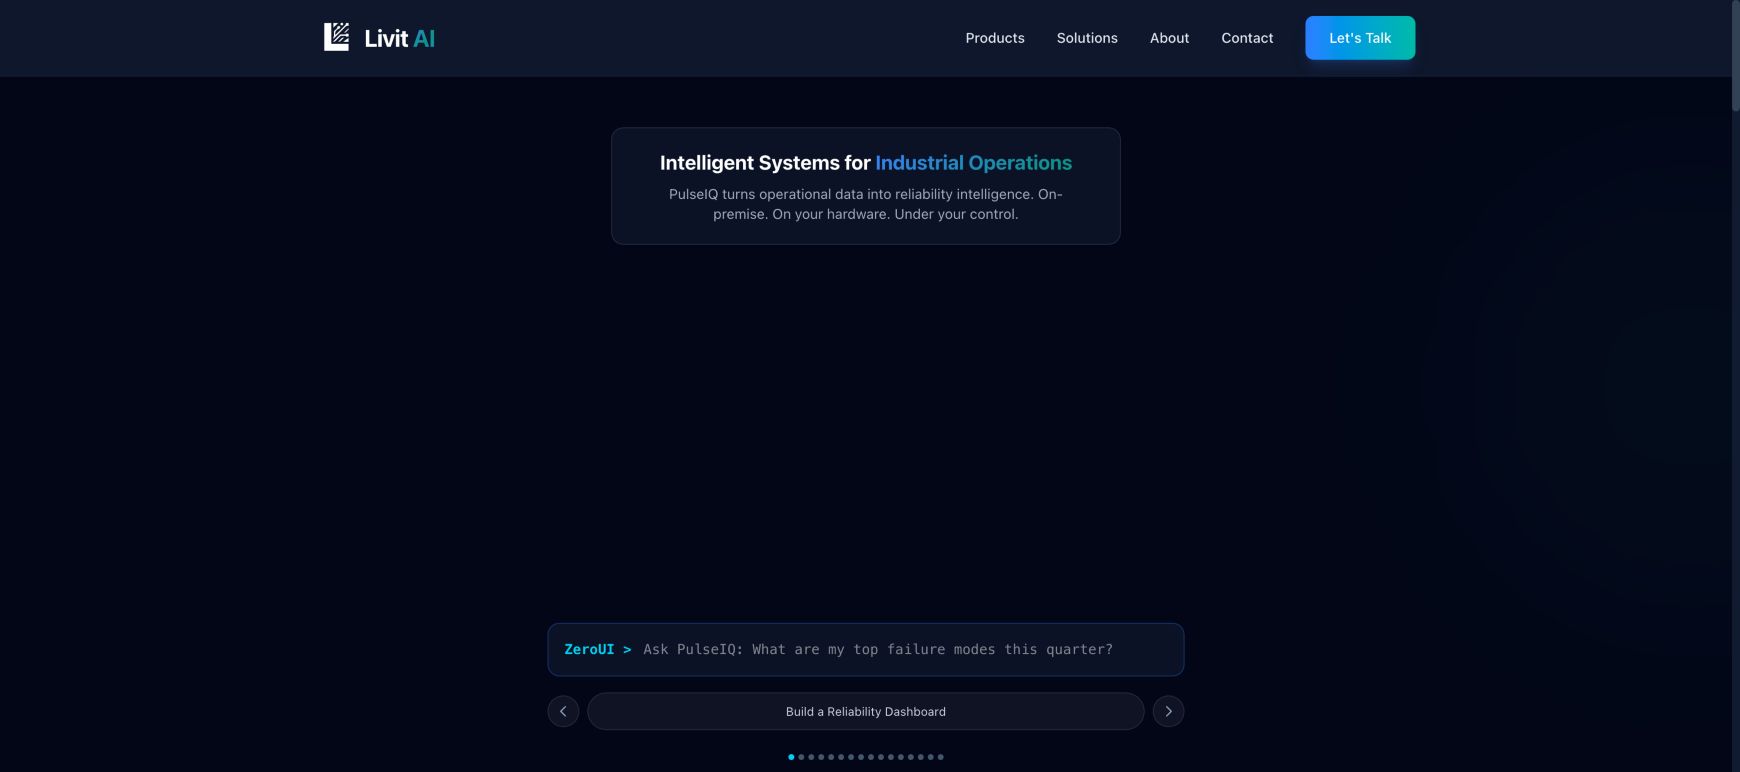
Task: Click the Livit AI brand name text
Action: point(400,38)
